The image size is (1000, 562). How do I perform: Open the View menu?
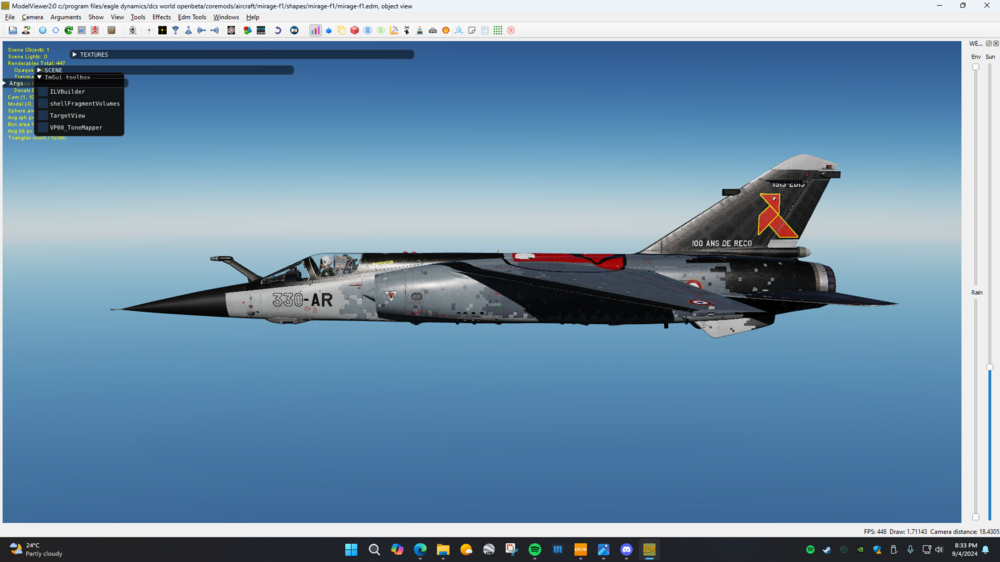[x=117, y=17]
